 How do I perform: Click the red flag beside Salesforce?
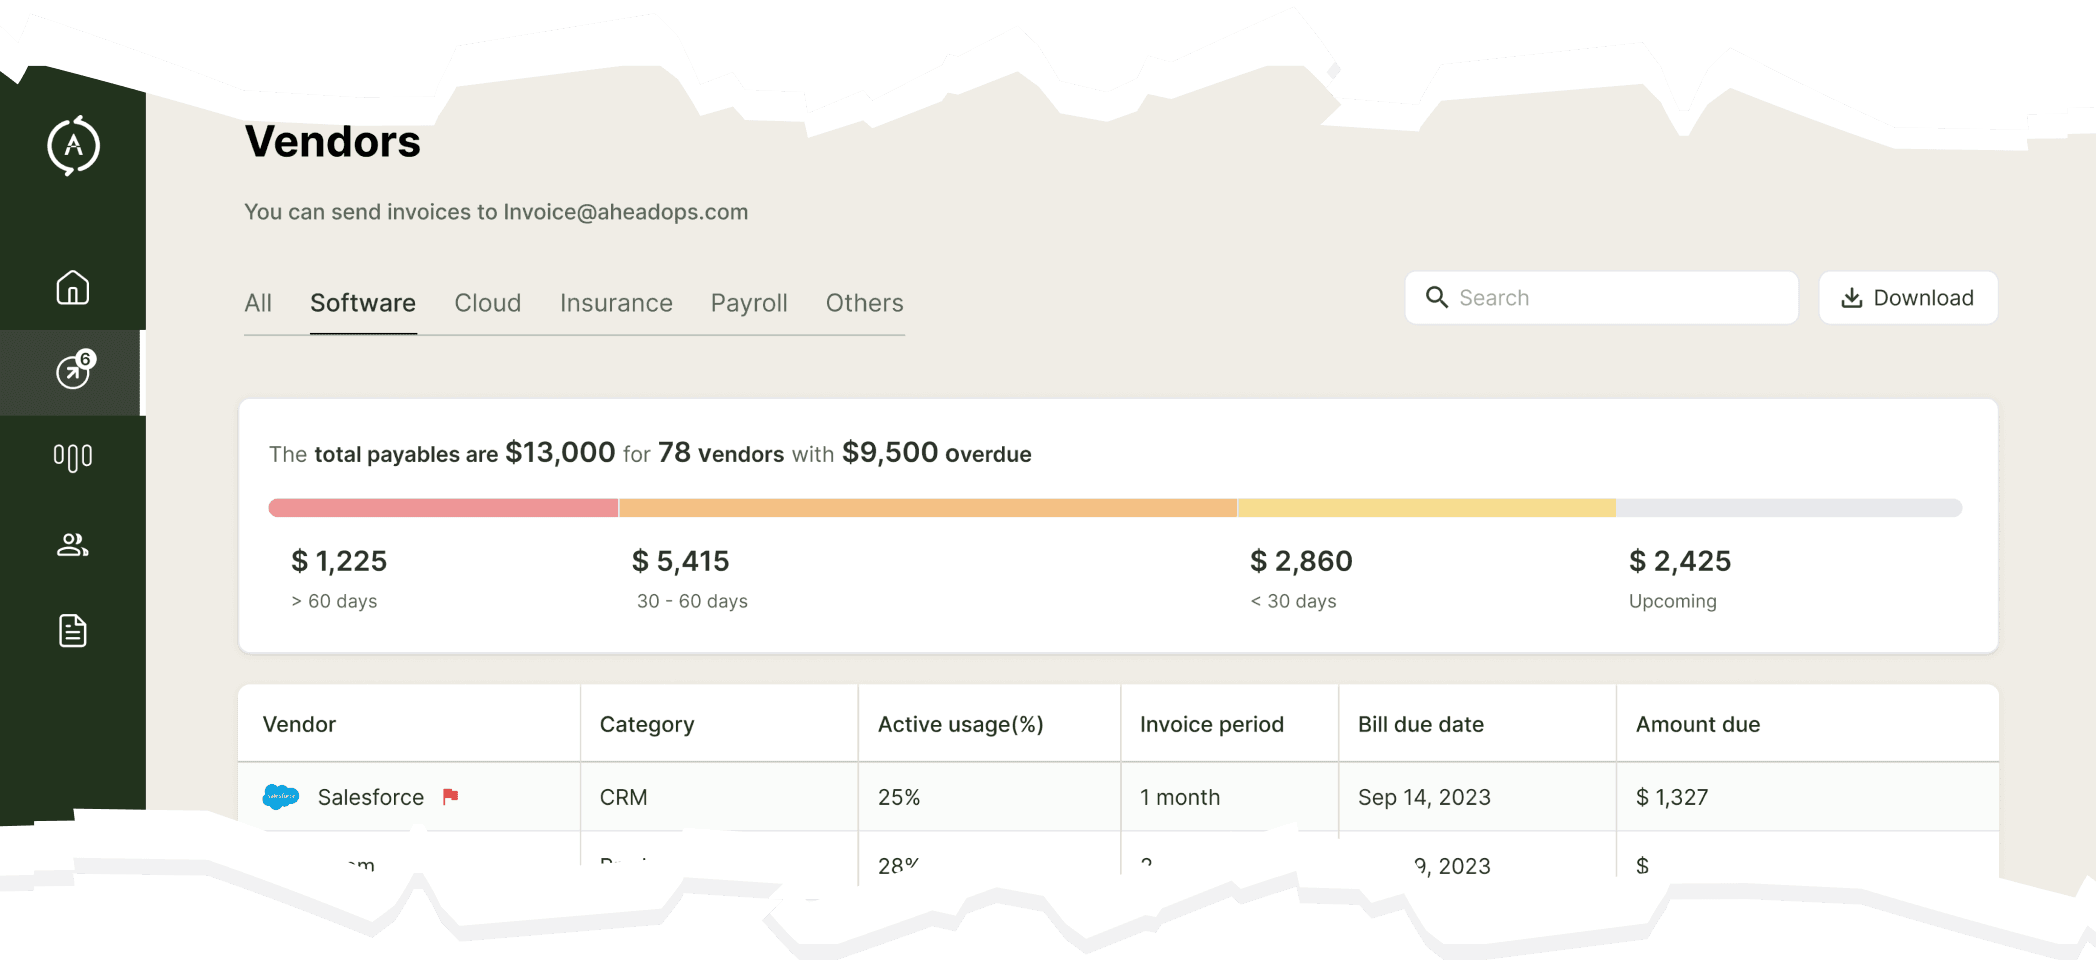pyautogui.click(x=451, y=796)
